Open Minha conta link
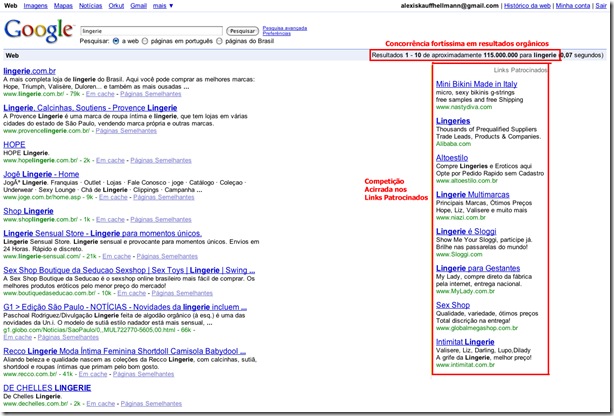The height and width of the screenshot is (416, 614). (x=573, y=6)
